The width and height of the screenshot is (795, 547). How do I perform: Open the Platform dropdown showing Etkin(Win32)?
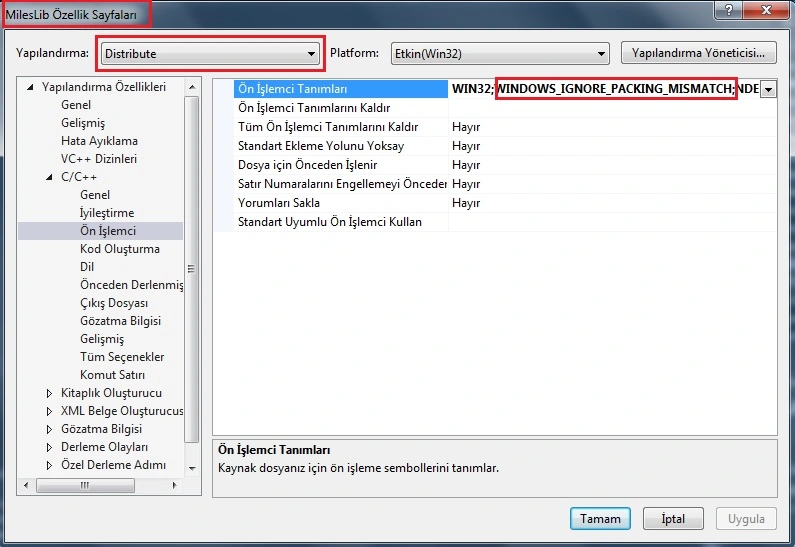495,54
